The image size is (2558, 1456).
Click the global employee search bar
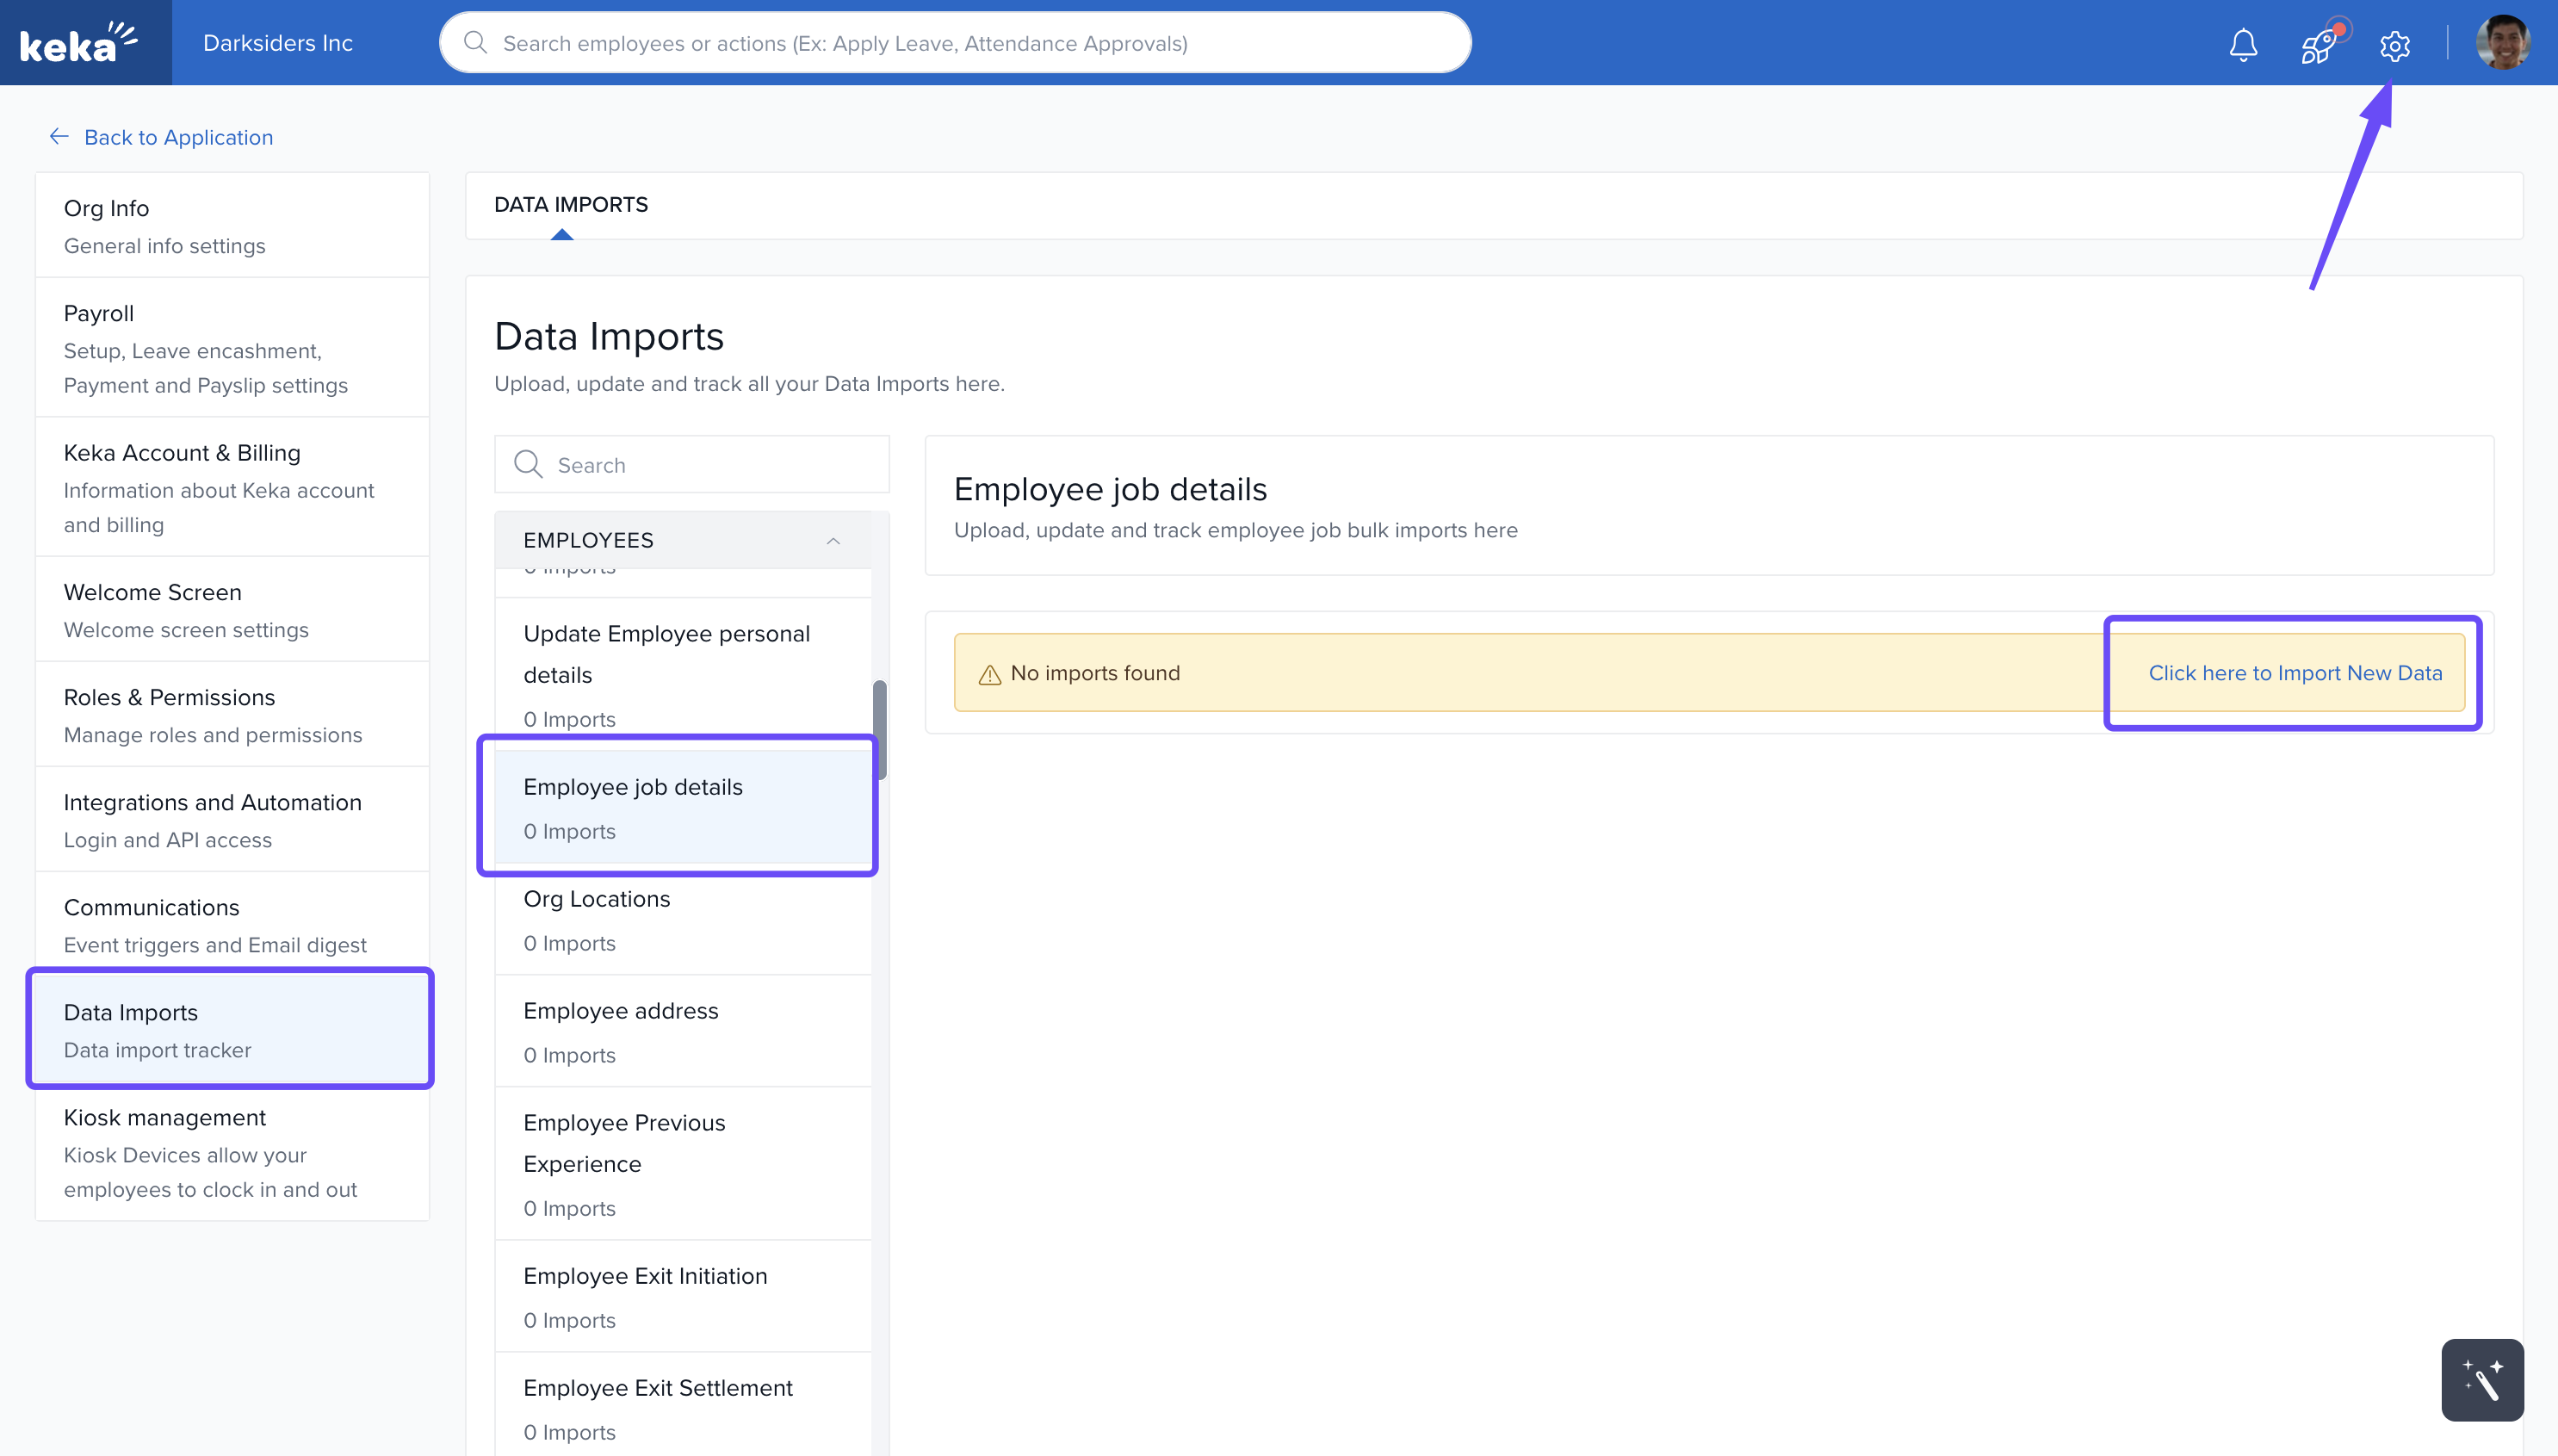[x=955, y=43]
